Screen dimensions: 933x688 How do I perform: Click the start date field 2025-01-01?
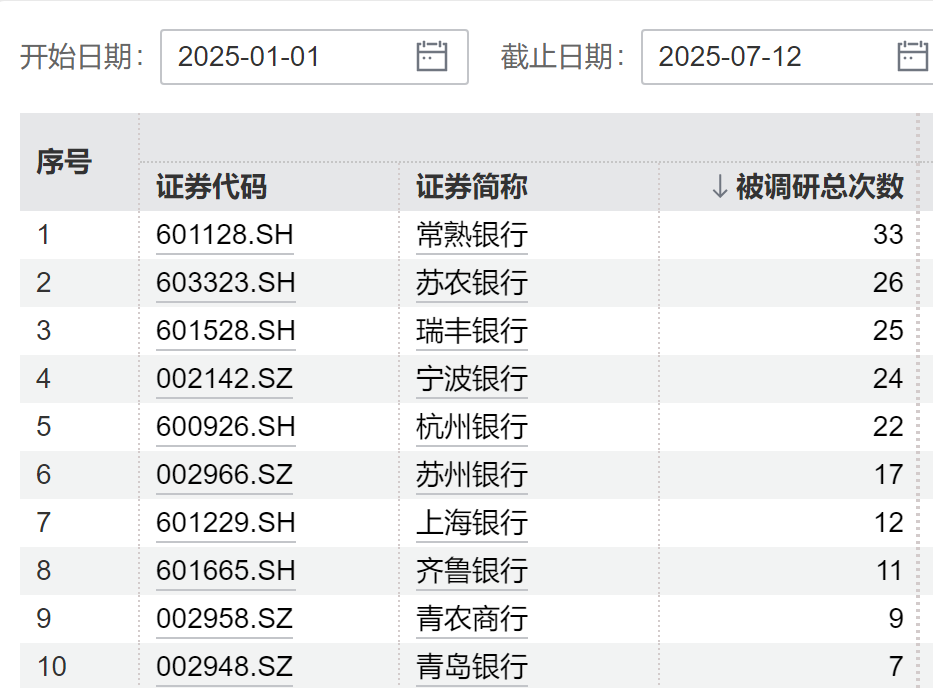(290, 57)
